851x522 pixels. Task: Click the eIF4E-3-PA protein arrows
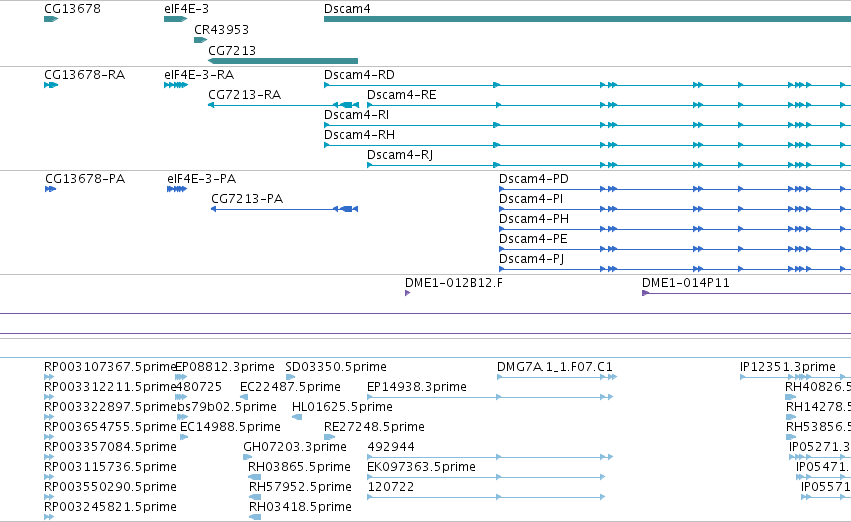pos(177,189)
